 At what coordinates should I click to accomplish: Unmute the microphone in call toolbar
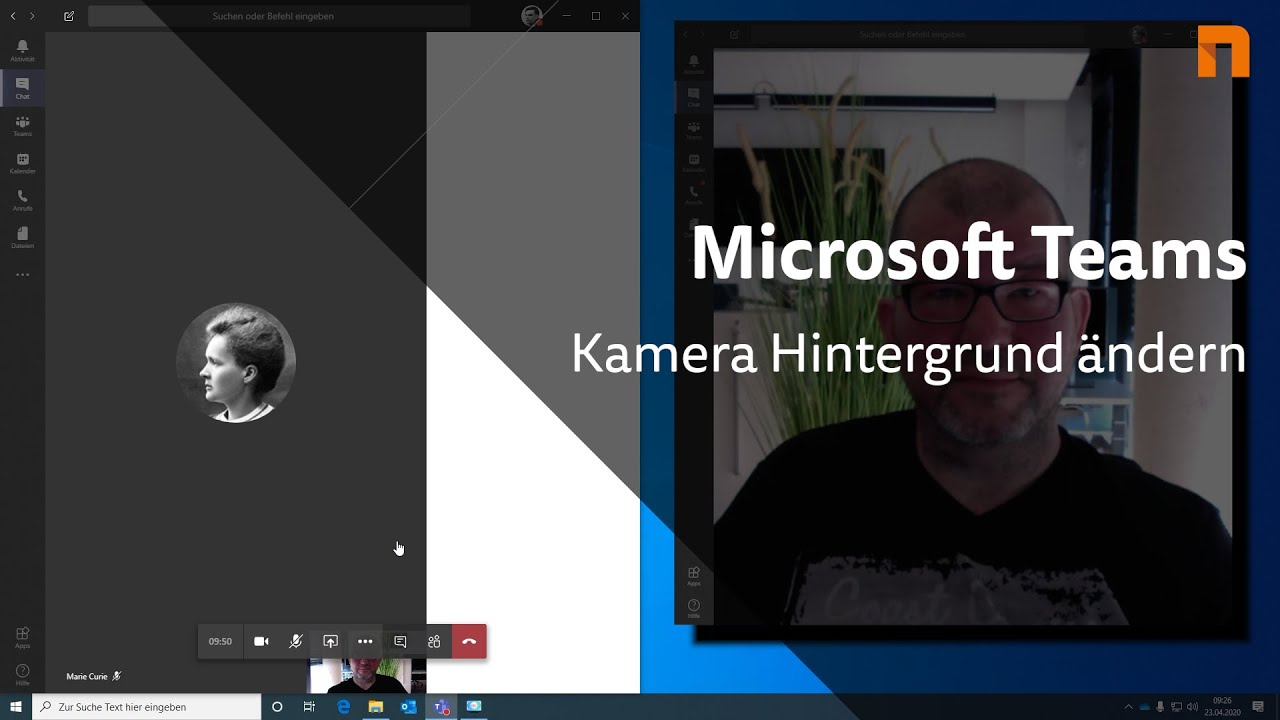(x=296, y=642)
